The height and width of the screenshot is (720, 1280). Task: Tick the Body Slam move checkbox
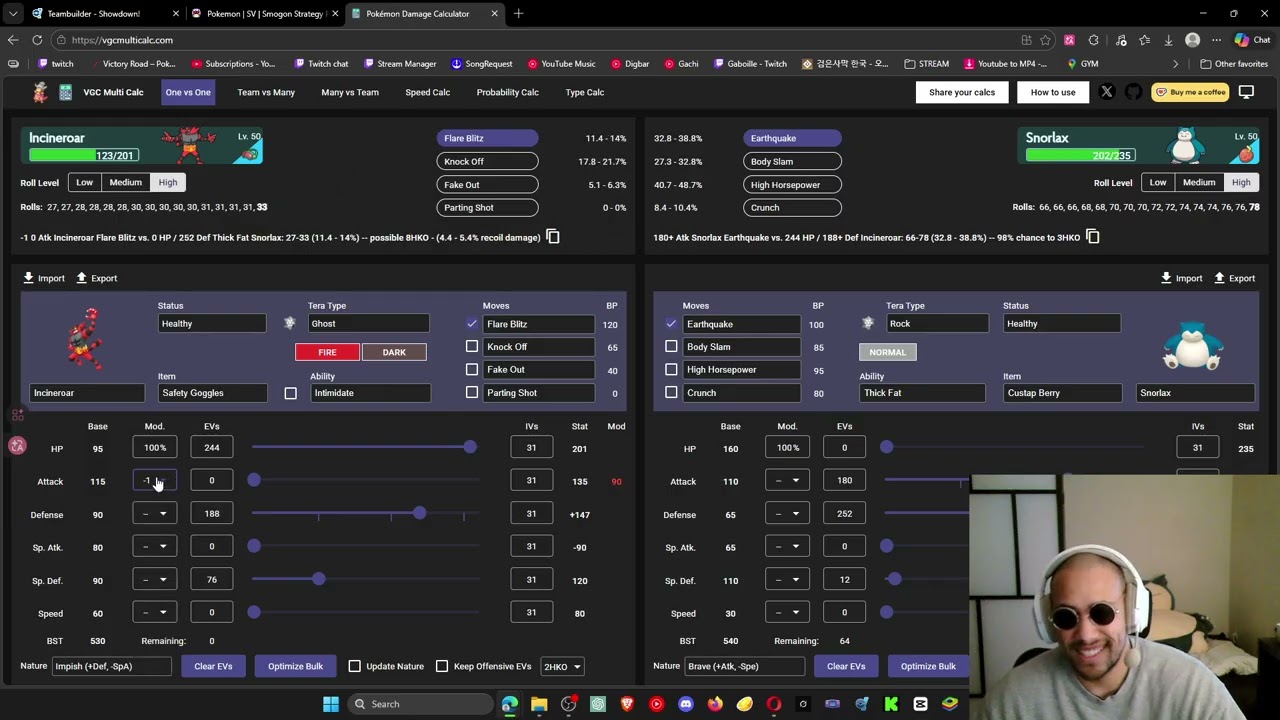pos(671,347)
